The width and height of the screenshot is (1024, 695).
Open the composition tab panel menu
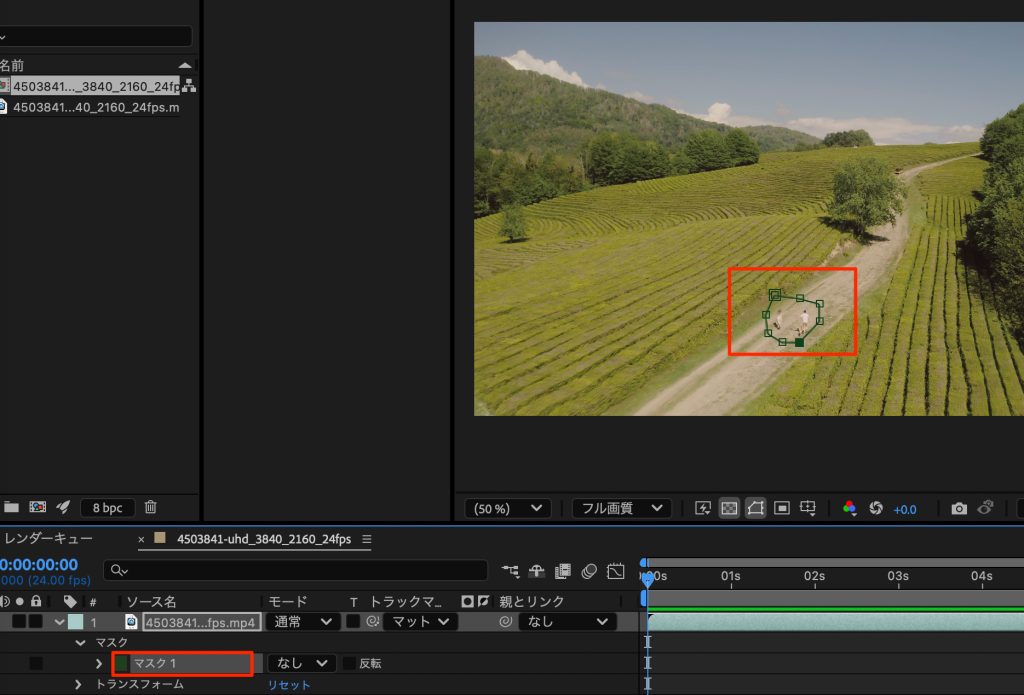(x=366, y=539)
